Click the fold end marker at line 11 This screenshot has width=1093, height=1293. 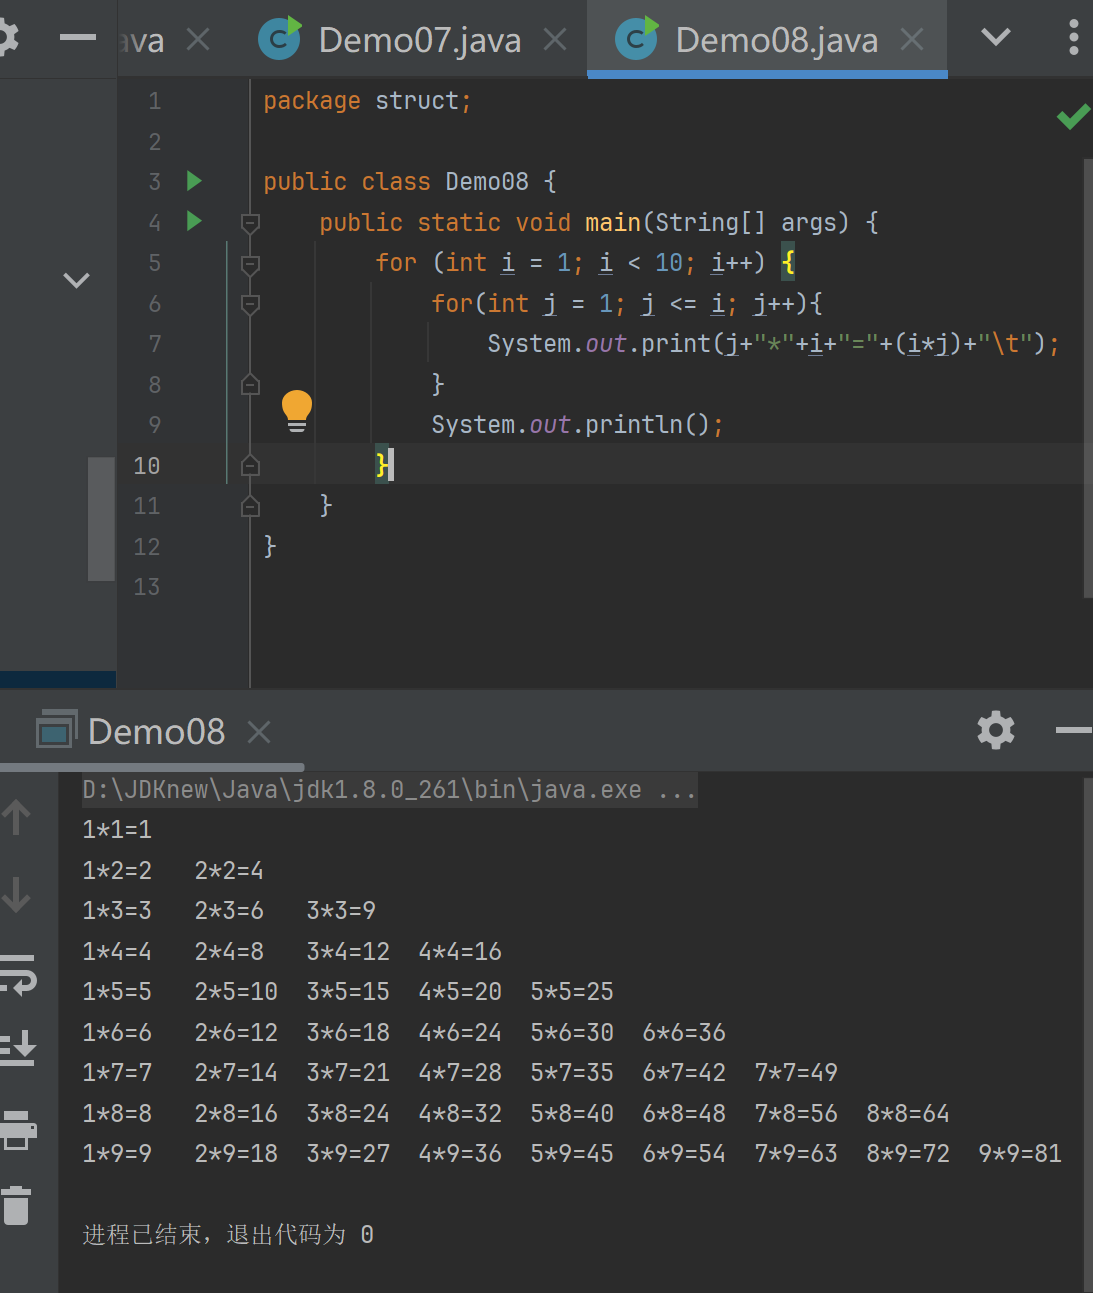click(x=251, y=506)
